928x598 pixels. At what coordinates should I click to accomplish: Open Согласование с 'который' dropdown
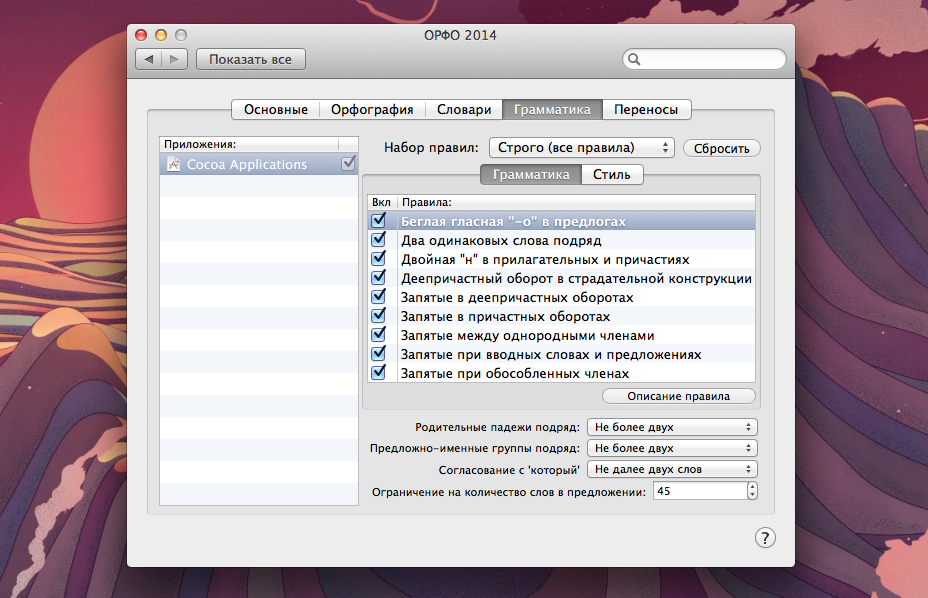point(672,470)
